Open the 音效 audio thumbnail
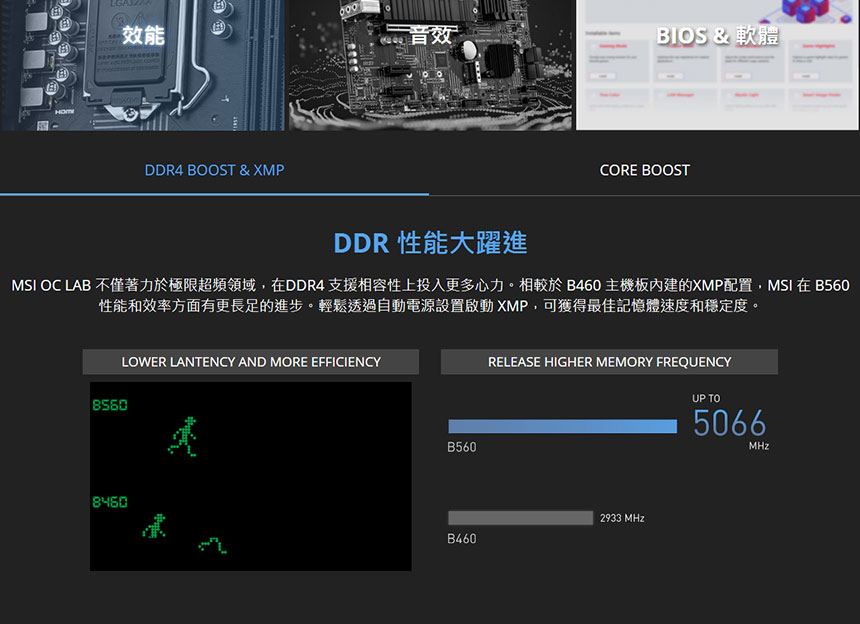Screen dimensions: 860x624 click(x=430, y=65)
